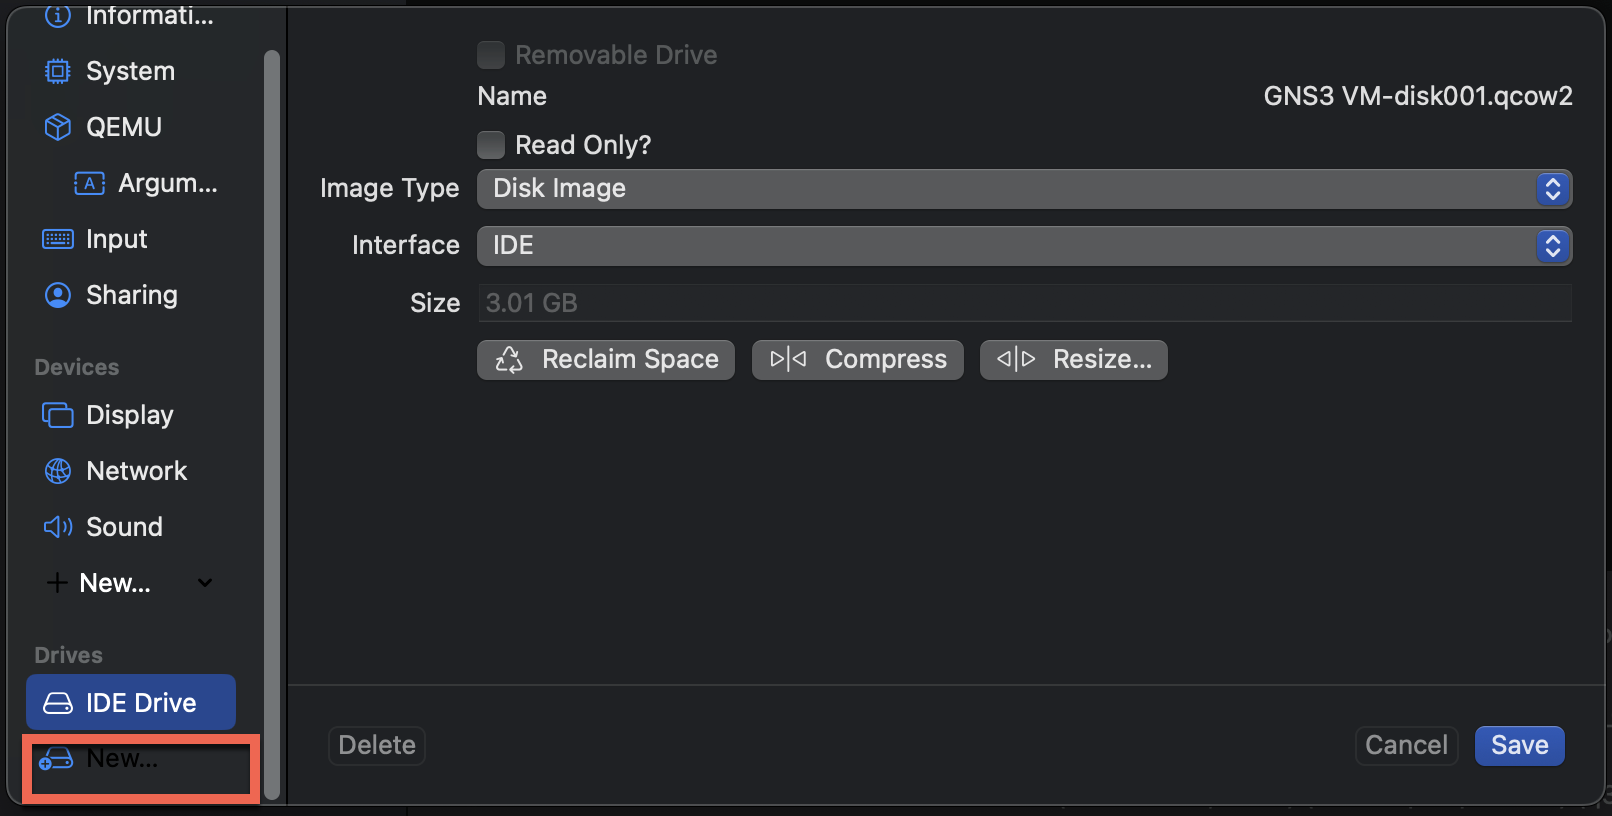Click the System chip icon in sidebar
The height and width of the screenshot is (816, 1612).
pos(58,71)
